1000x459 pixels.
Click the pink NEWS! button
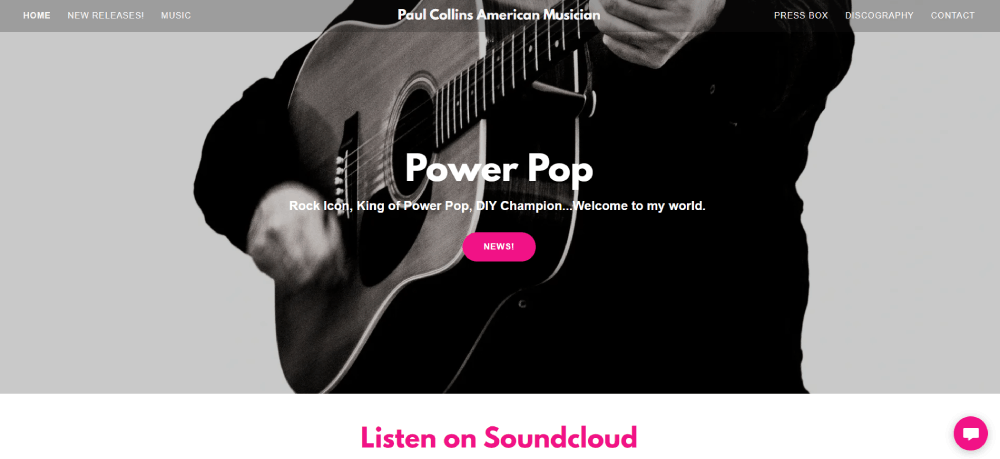point(499,247)
